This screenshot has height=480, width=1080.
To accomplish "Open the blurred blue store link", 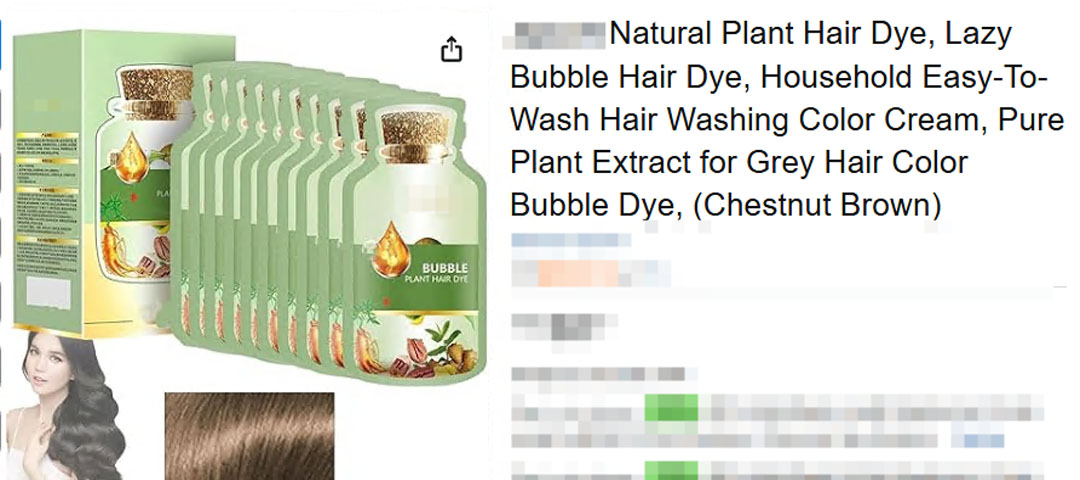I will (x=570, y=240).
